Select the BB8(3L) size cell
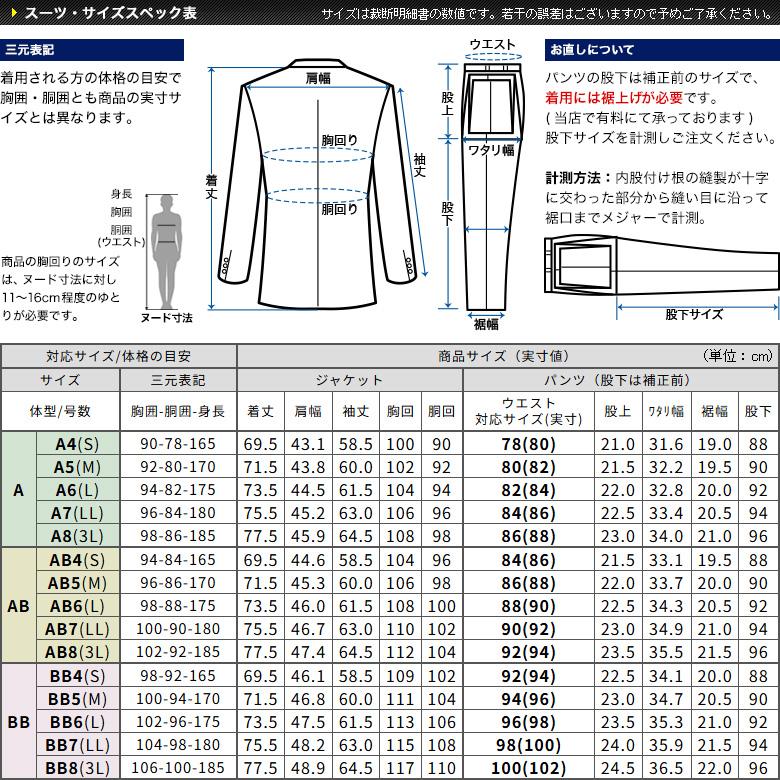The height and width of the screenshot is (780, 780). click(78, 767)
